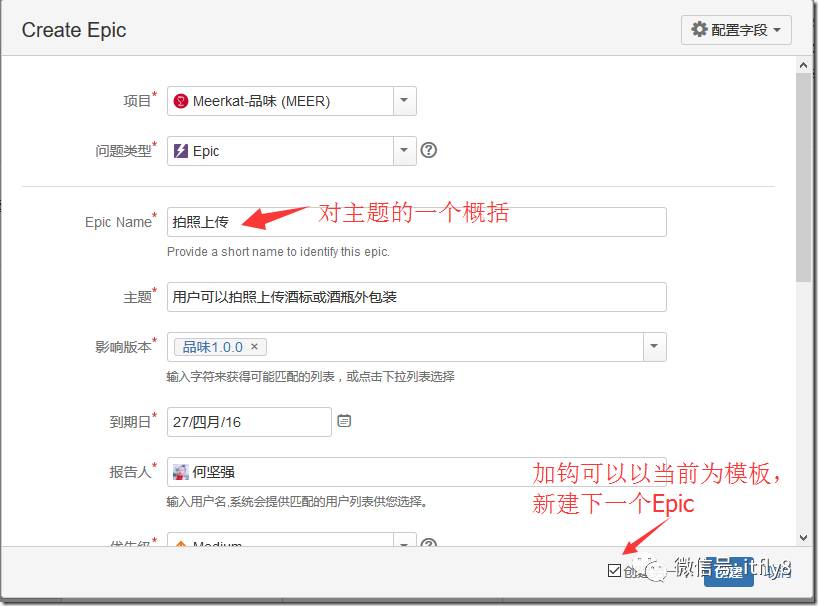Toggle the create another checkbox
This screenshot has width=818, height=606.
615,571
